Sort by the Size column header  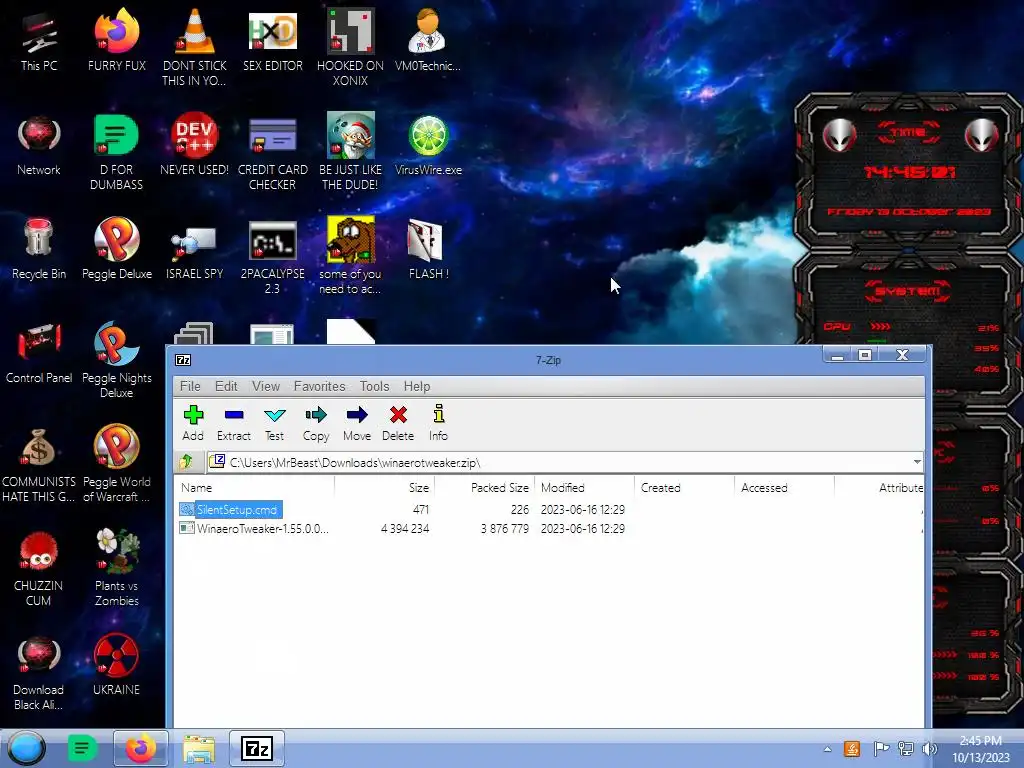click(x=385, y=487)
